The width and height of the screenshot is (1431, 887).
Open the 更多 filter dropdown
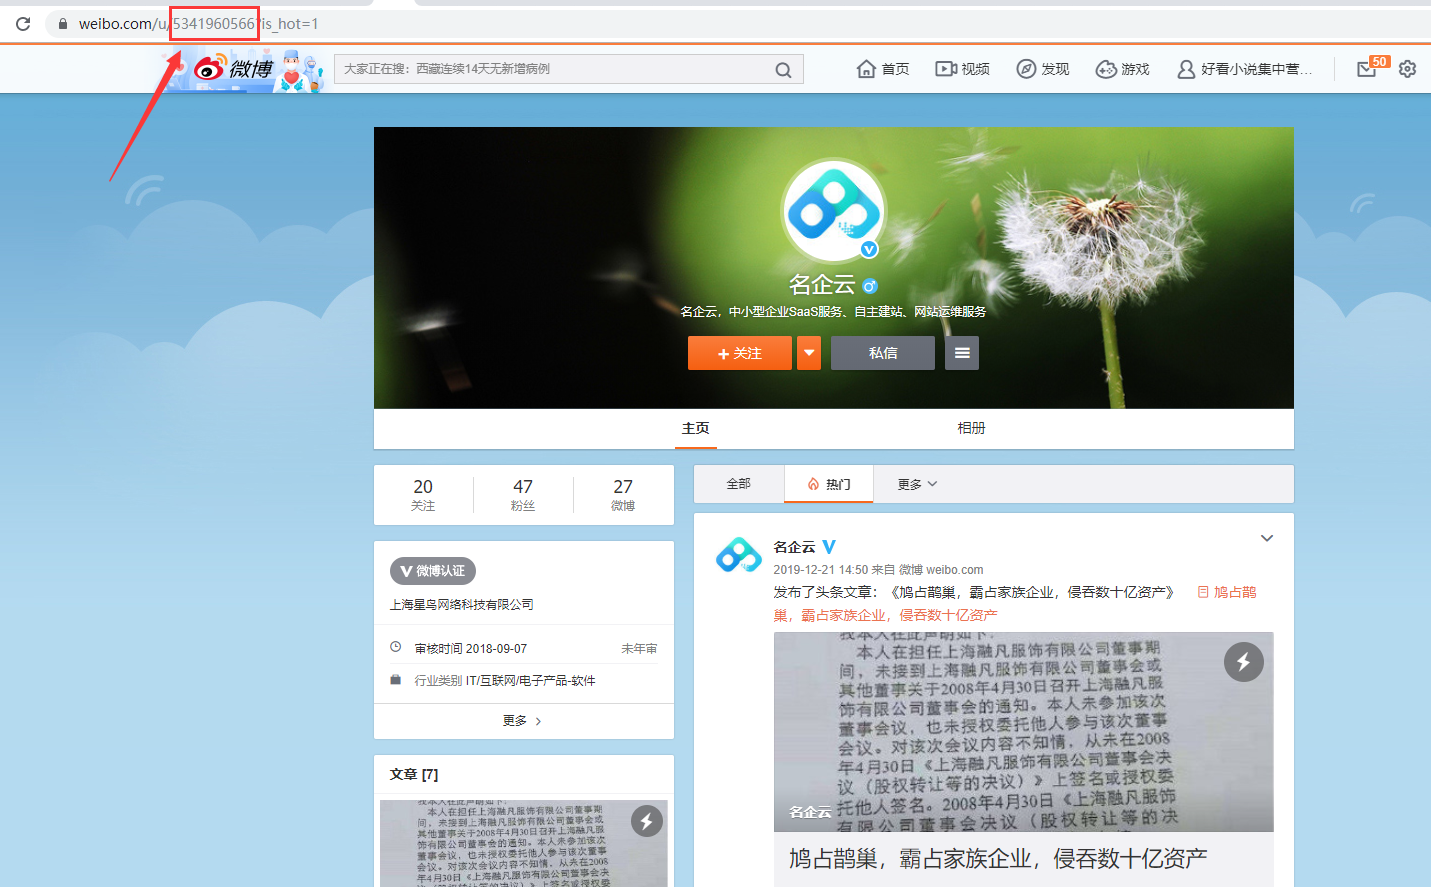[917, 484]
